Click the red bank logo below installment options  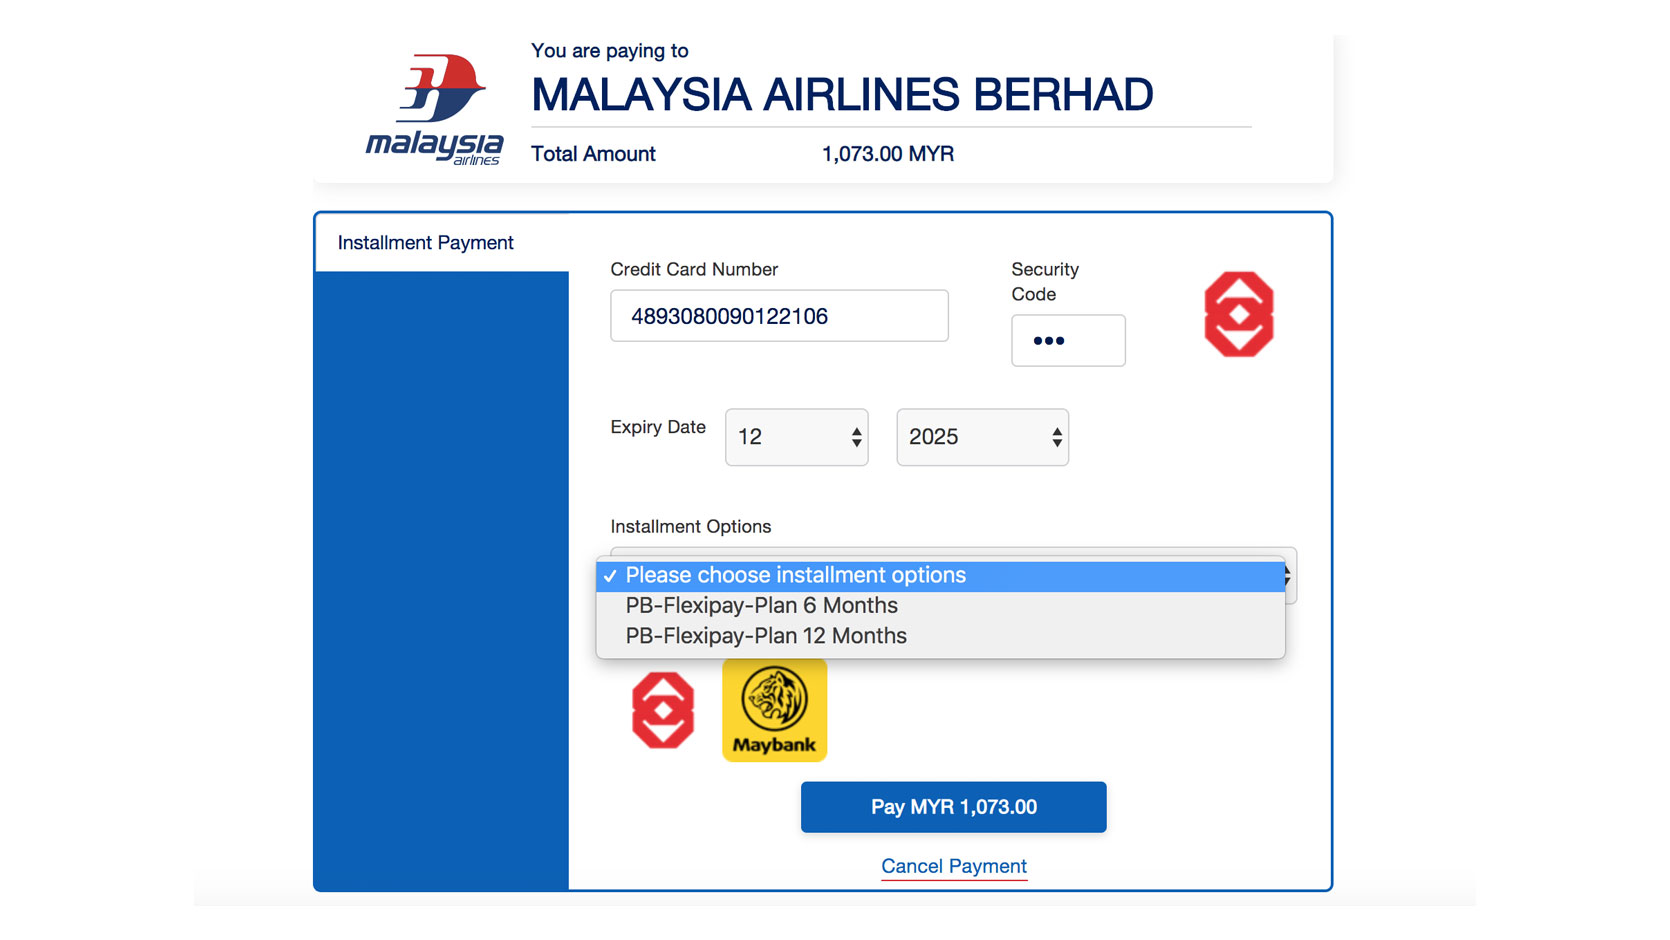[x=663, y=710]
